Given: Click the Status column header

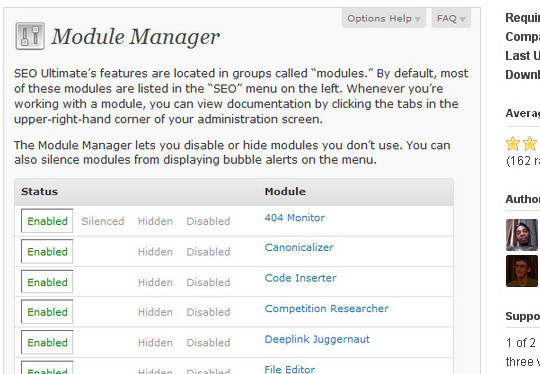Looking at the screenshot, I should 39,192.
